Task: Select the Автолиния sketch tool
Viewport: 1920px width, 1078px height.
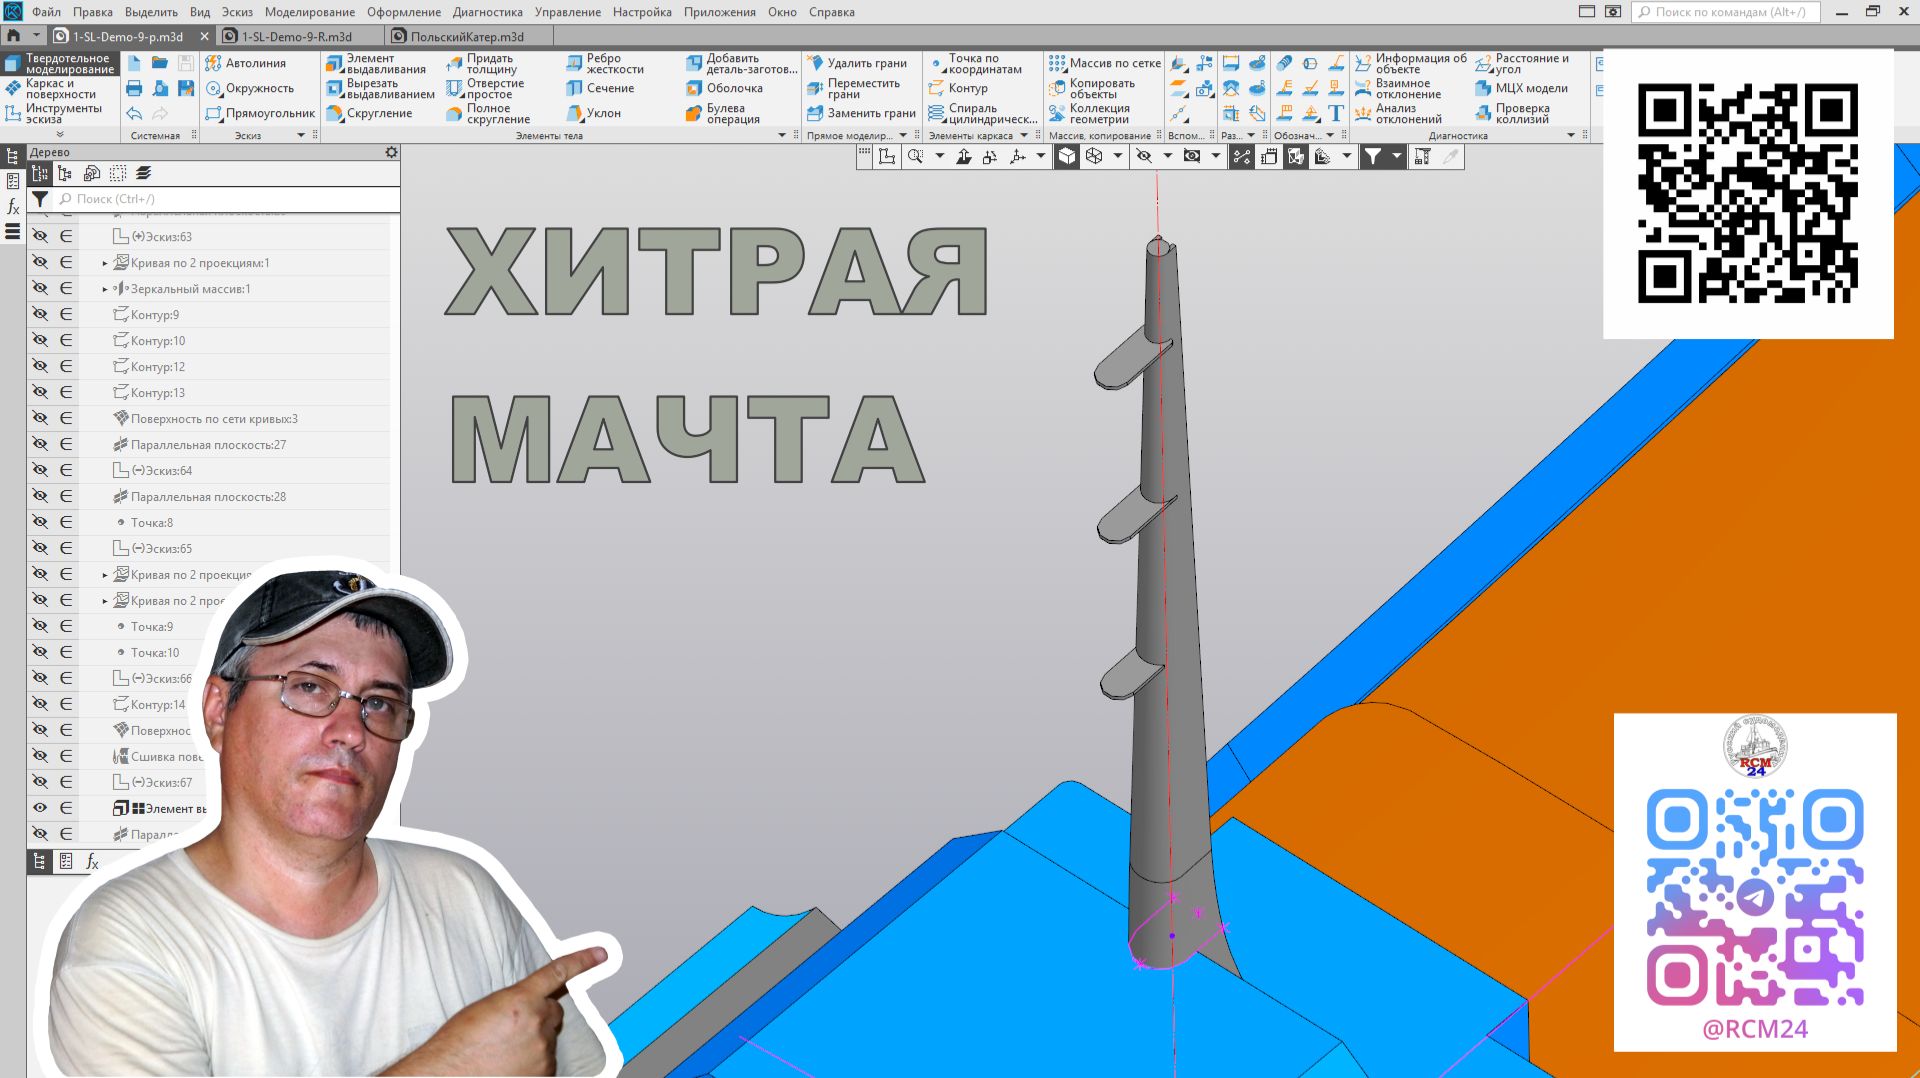Action: [x=253, y=62]
